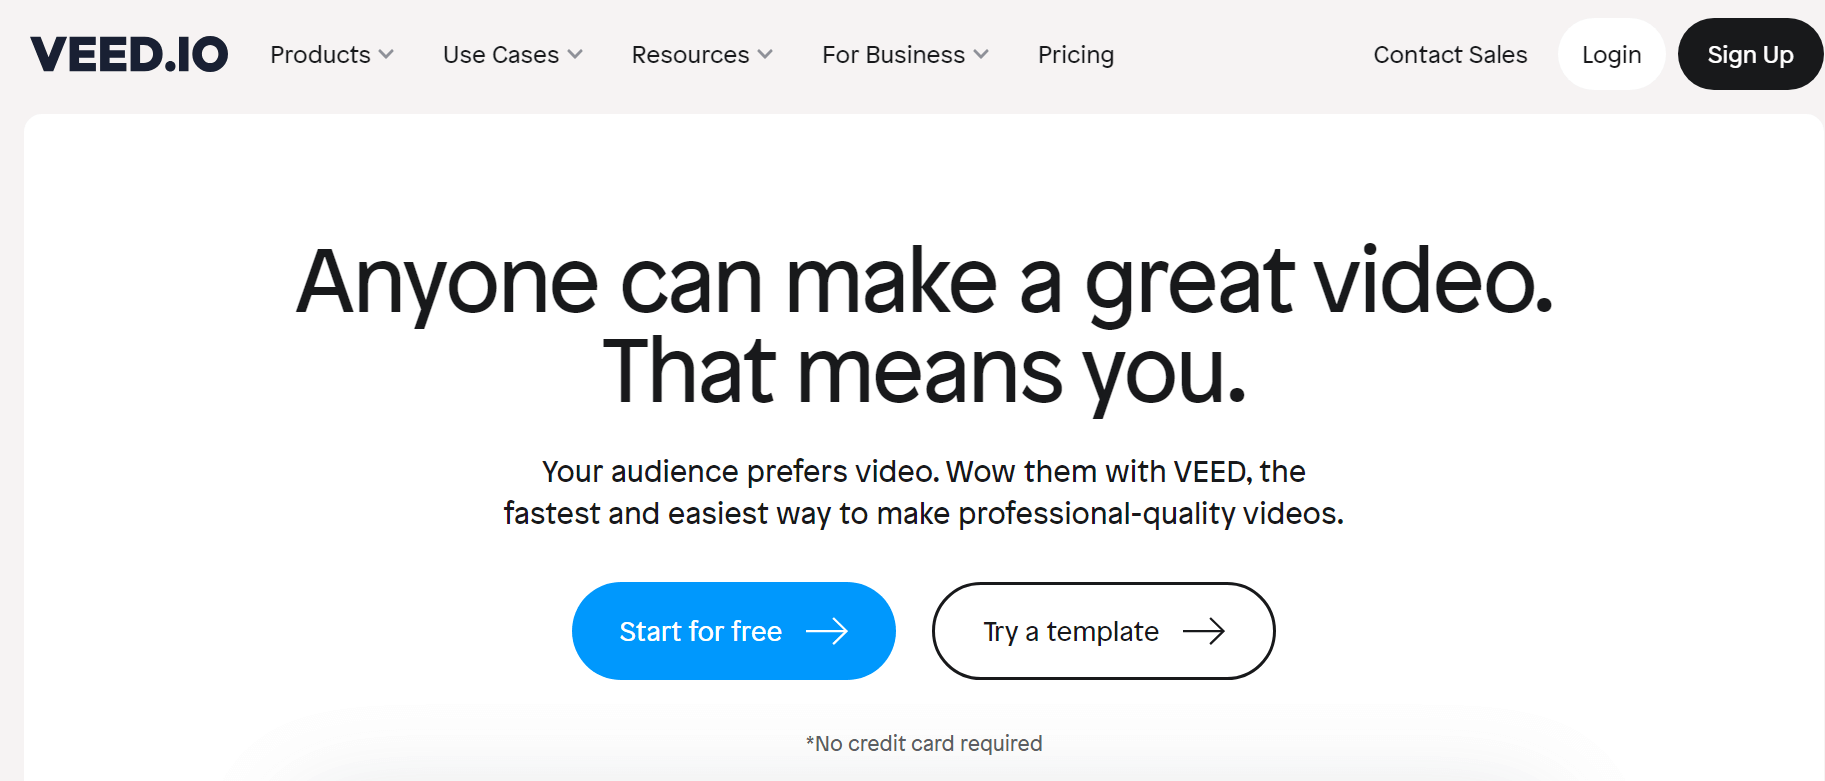Open the Resources menu label
The image size is (1825, 781).
[690, 55]
